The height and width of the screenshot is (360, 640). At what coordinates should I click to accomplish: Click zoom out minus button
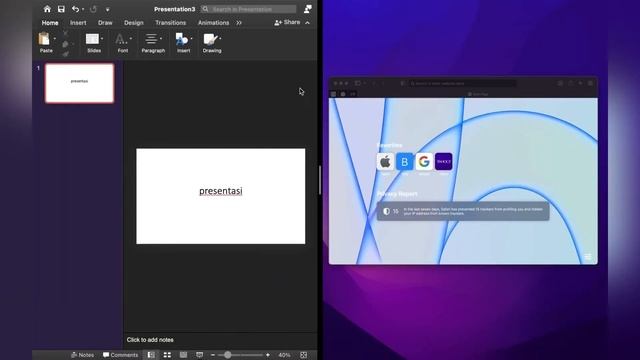pyautogui.click(x=213, y=355)
